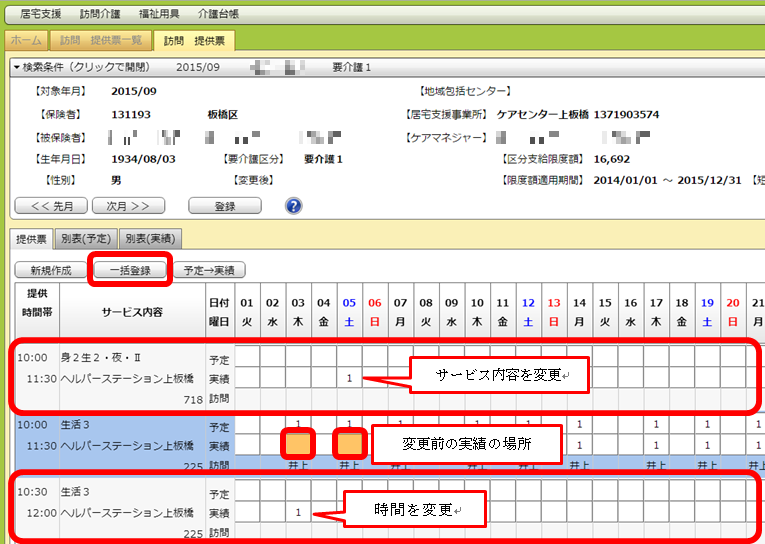This screenshot has width=765, height=544.
Task: Click the orange 実績 cell under 05 土
Action: pos(350,443)
